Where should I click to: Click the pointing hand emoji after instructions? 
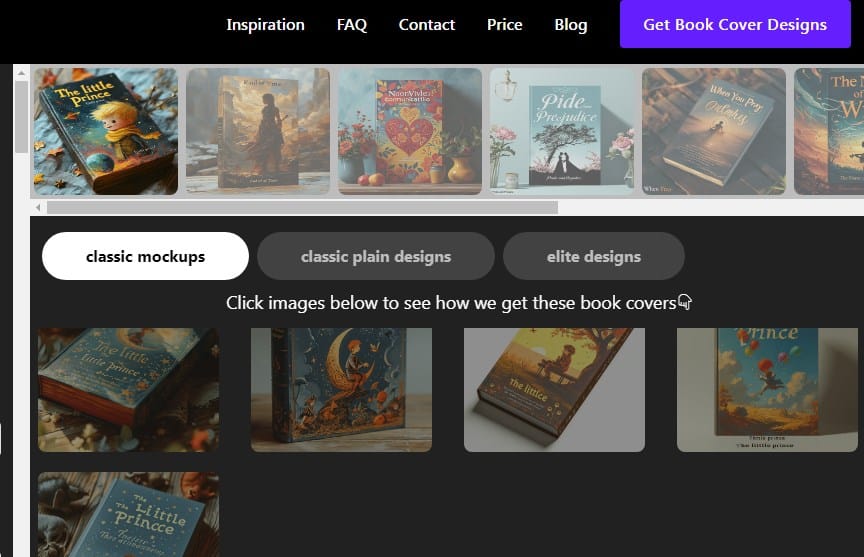[x=685, y=302]
